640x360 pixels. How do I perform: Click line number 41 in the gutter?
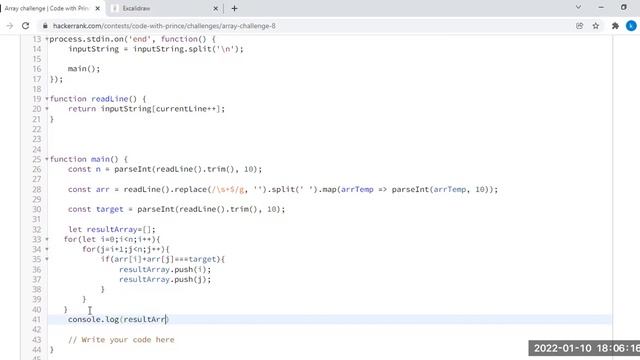(x=37, y=319)
